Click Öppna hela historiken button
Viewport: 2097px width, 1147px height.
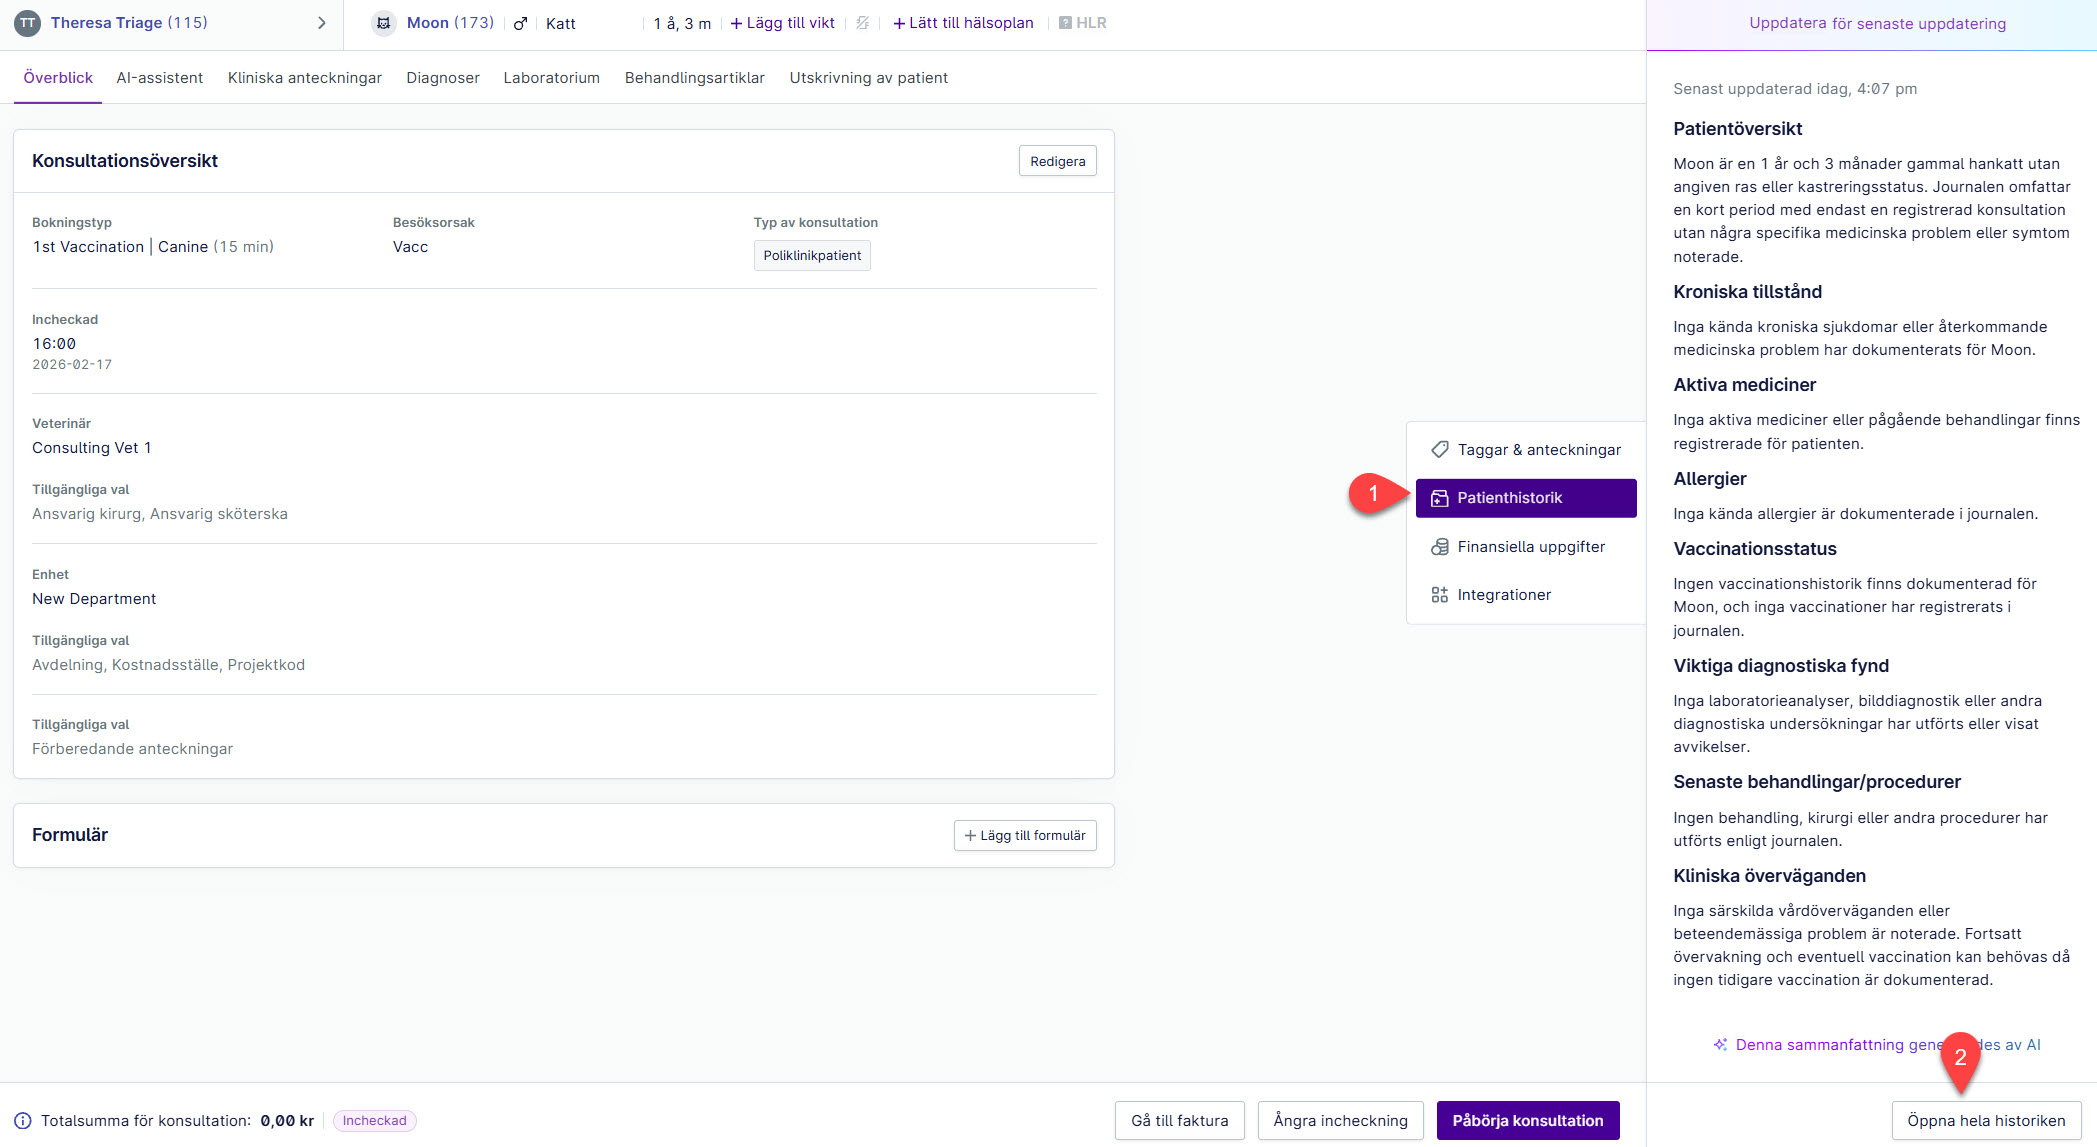click(x=1986, y=1121)
